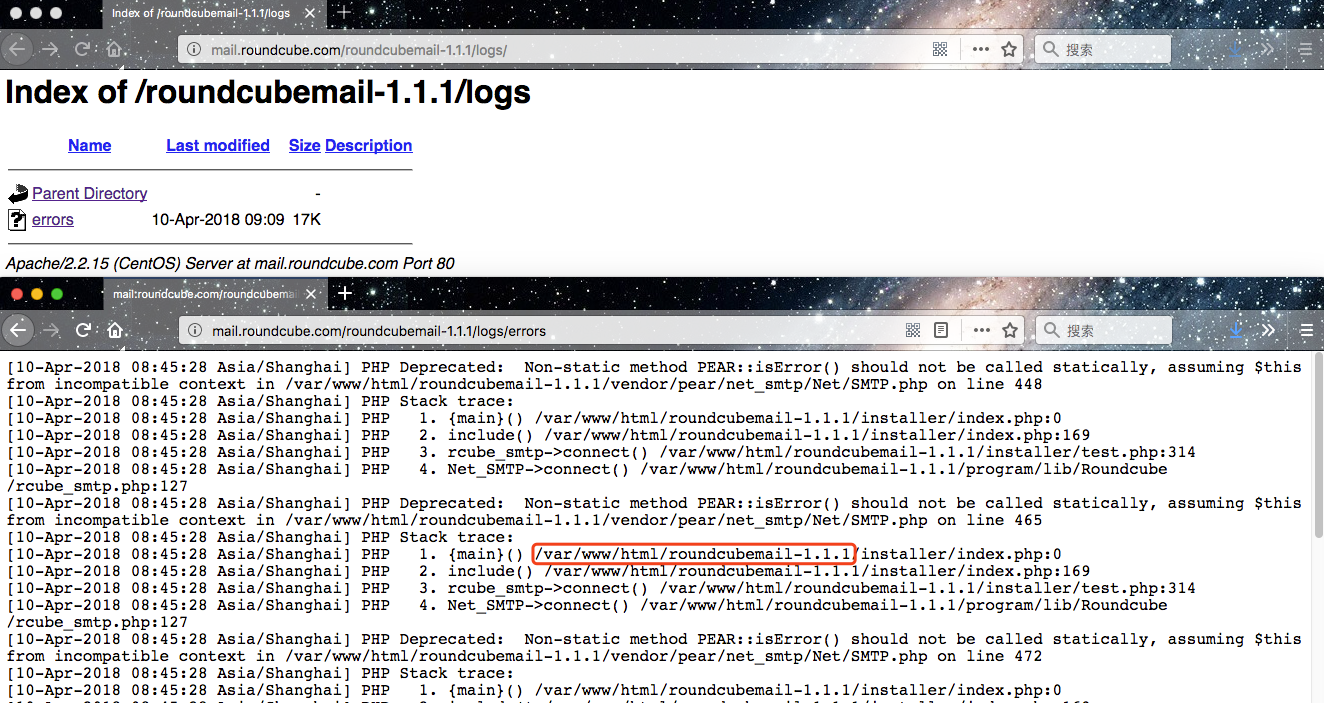Bookmark the /logs/errors page with the star

1009,330
